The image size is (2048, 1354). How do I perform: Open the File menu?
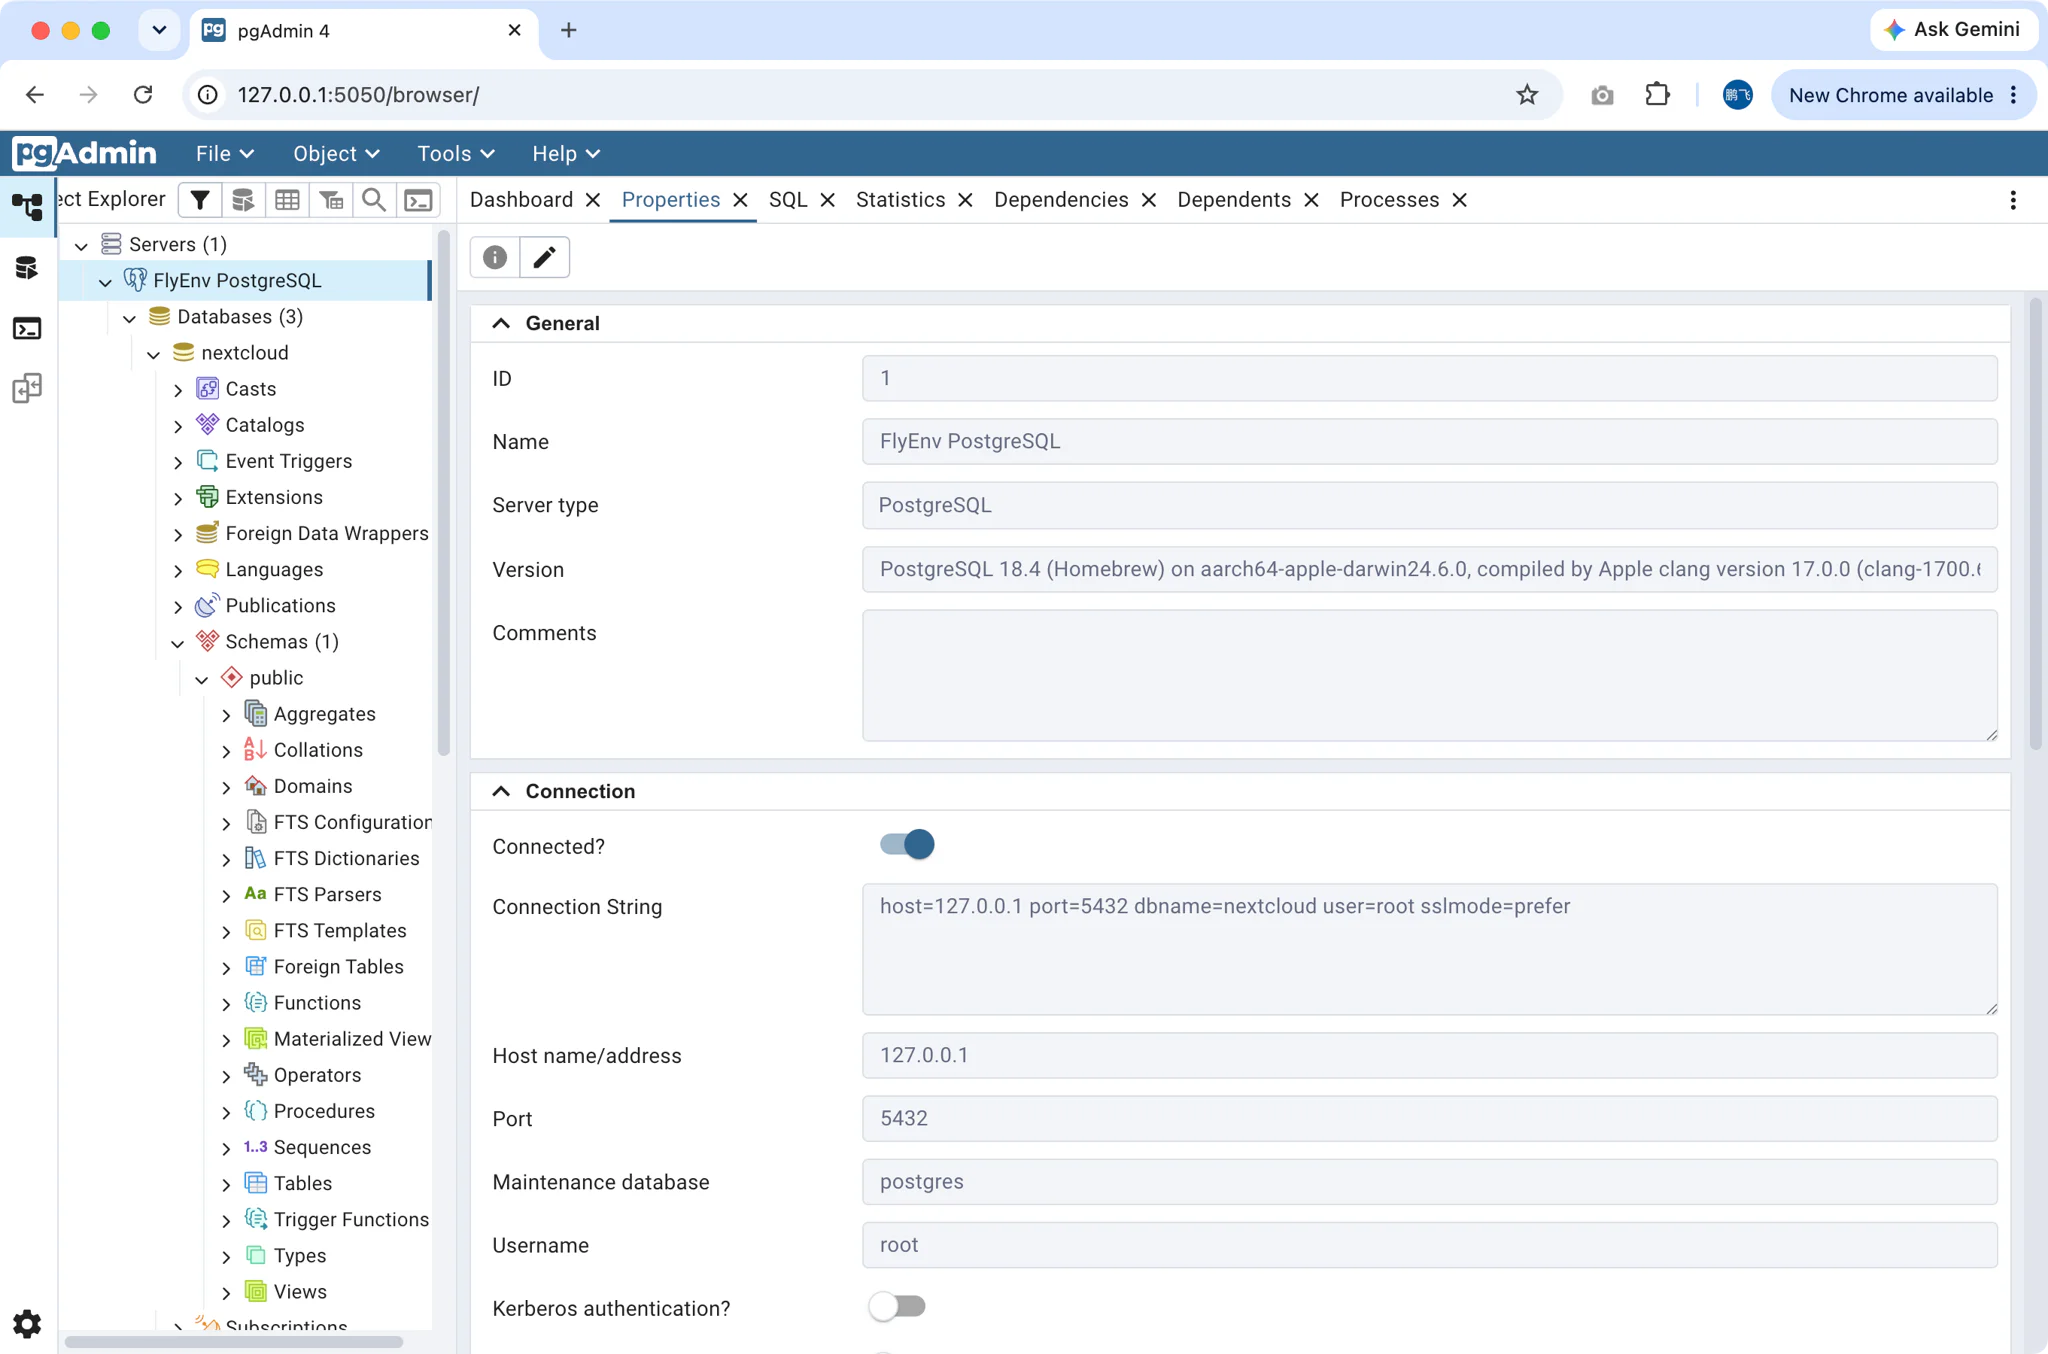click(x=225, y=153)
